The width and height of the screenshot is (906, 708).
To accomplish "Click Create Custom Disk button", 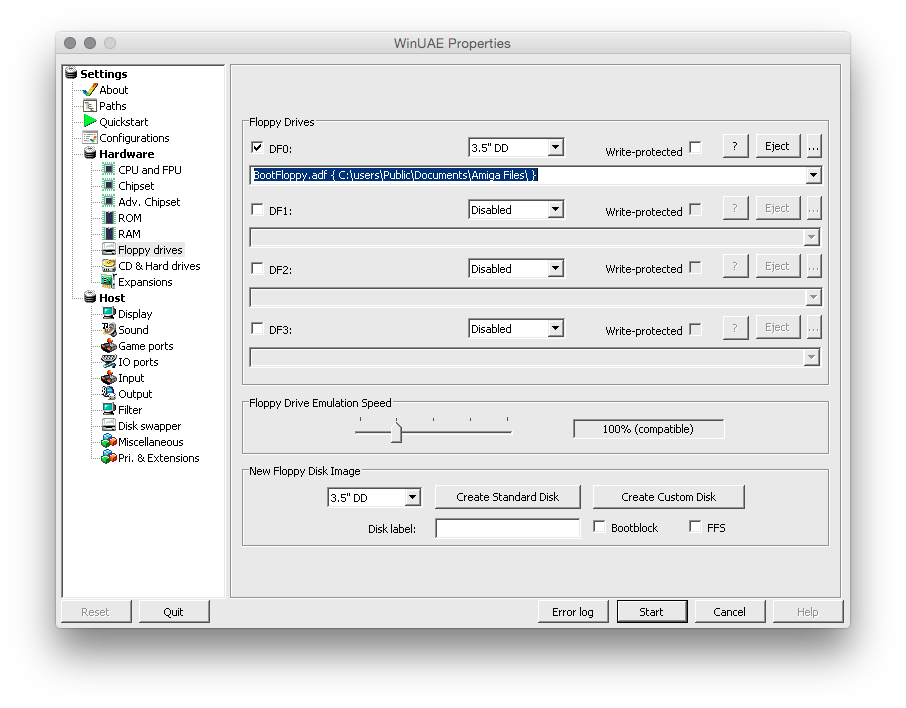I will pos(669,497).
